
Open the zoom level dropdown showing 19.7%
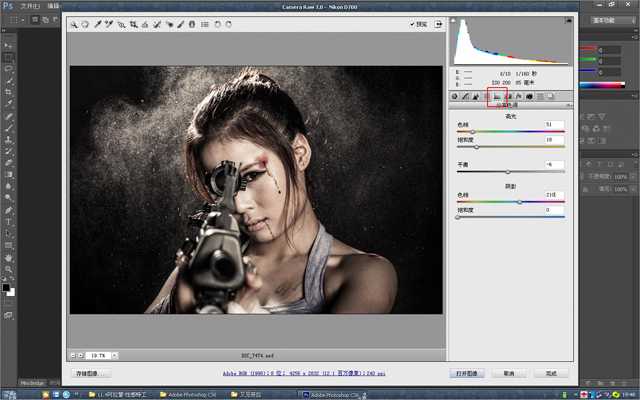pyautogui.click(x=100, y=355)
